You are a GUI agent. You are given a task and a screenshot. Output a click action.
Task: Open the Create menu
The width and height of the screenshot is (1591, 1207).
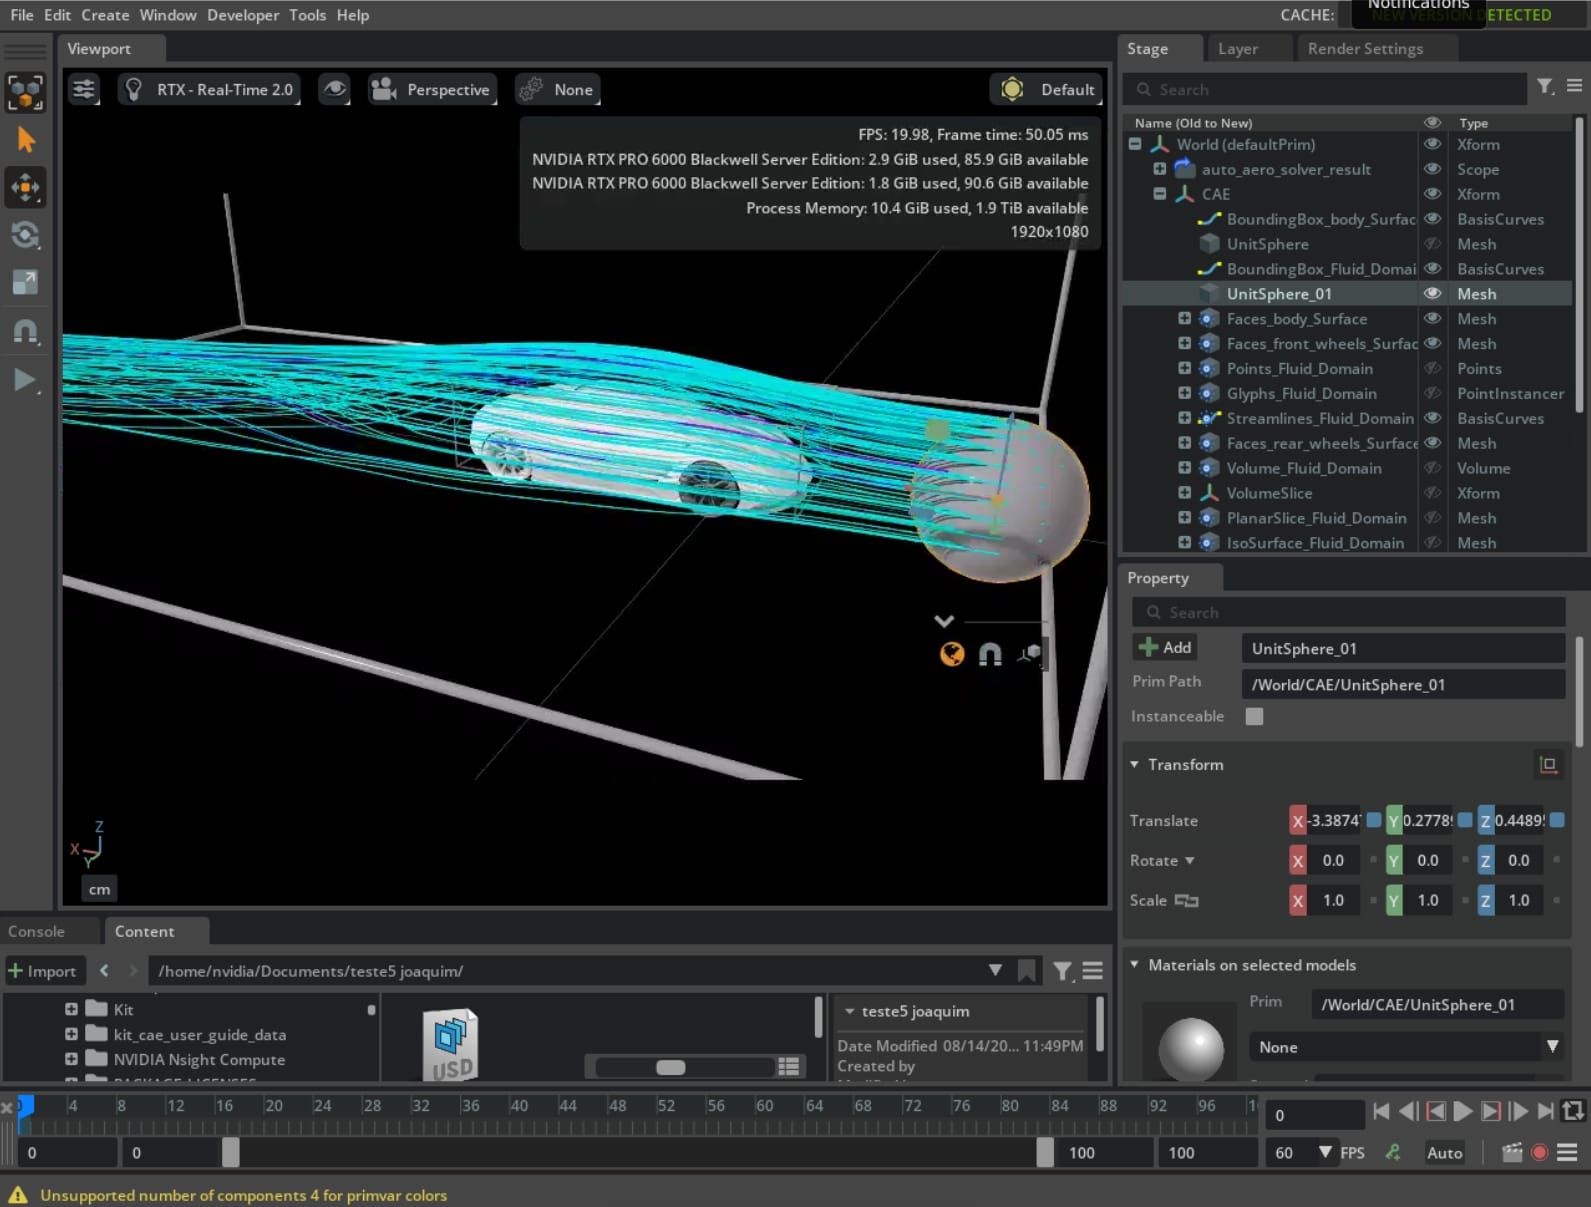(105, 15)
